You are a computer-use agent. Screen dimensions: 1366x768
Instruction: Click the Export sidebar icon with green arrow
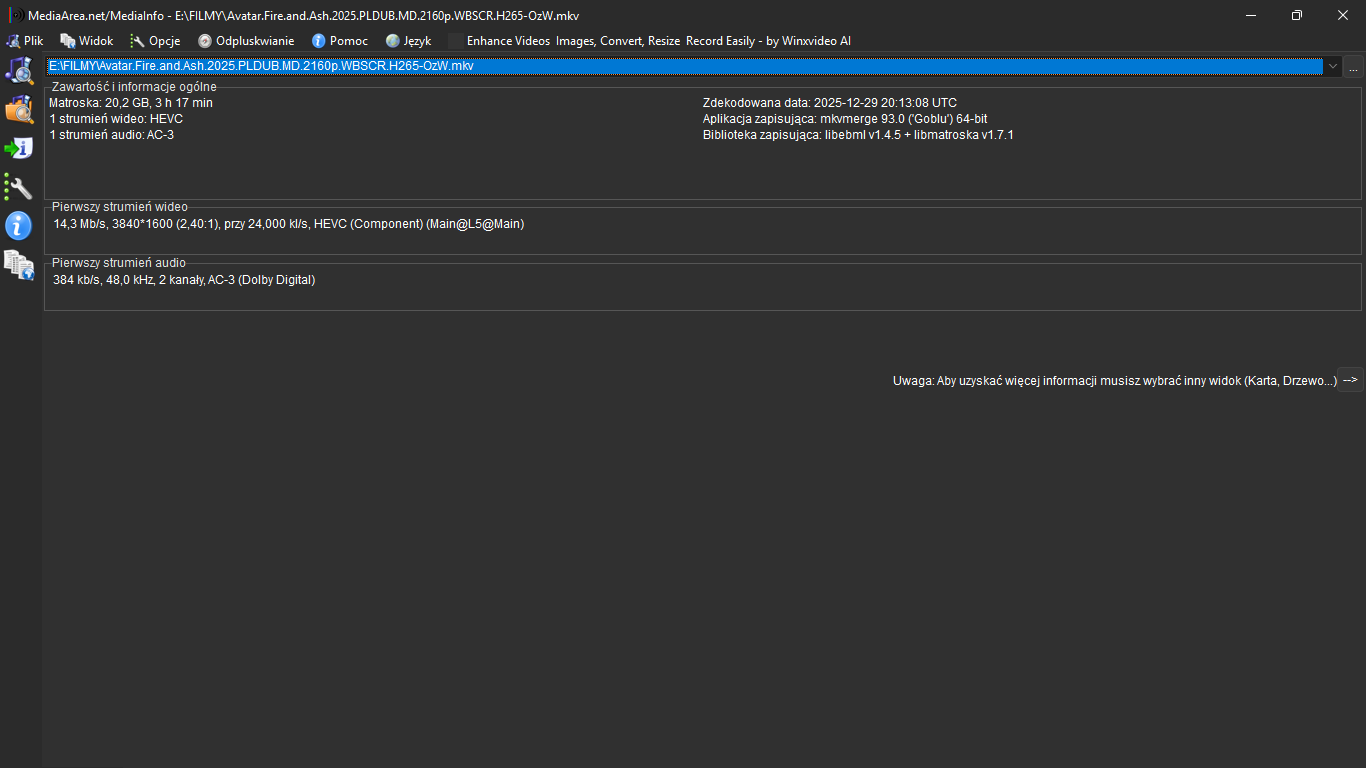click(x=19, y=148)
